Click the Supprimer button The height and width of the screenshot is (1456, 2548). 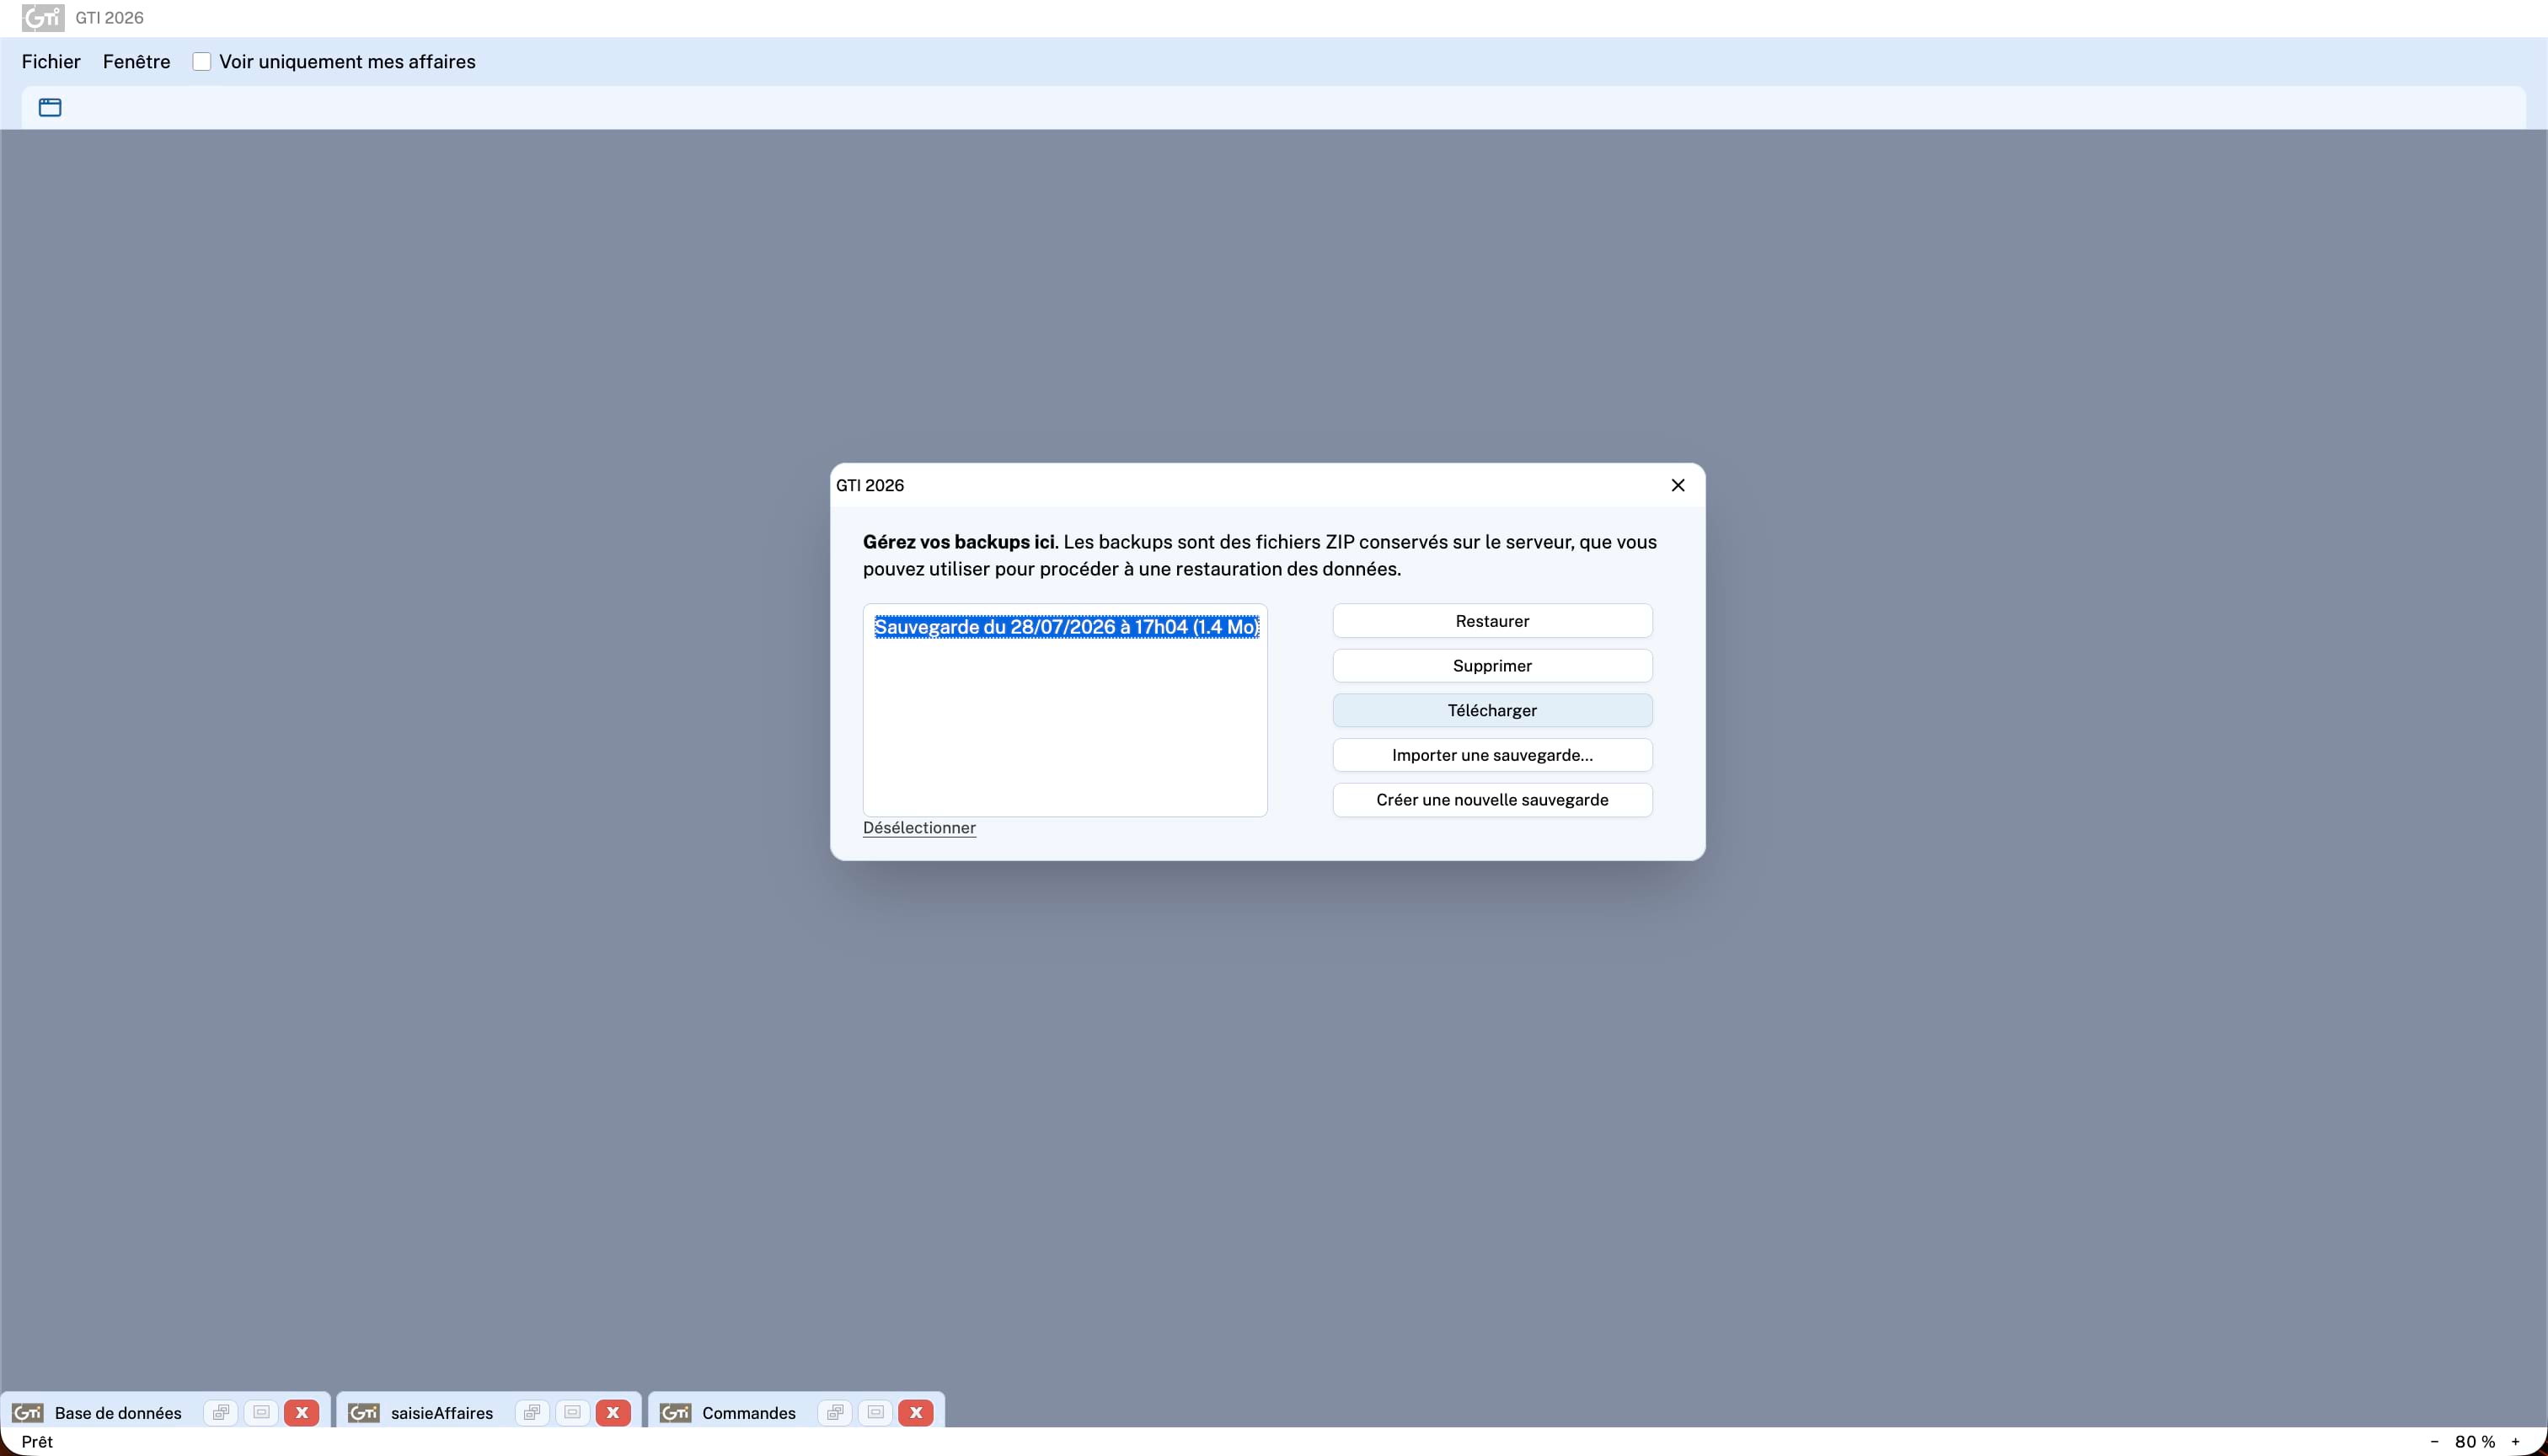pyautogui.click(x=1492, y=666)
